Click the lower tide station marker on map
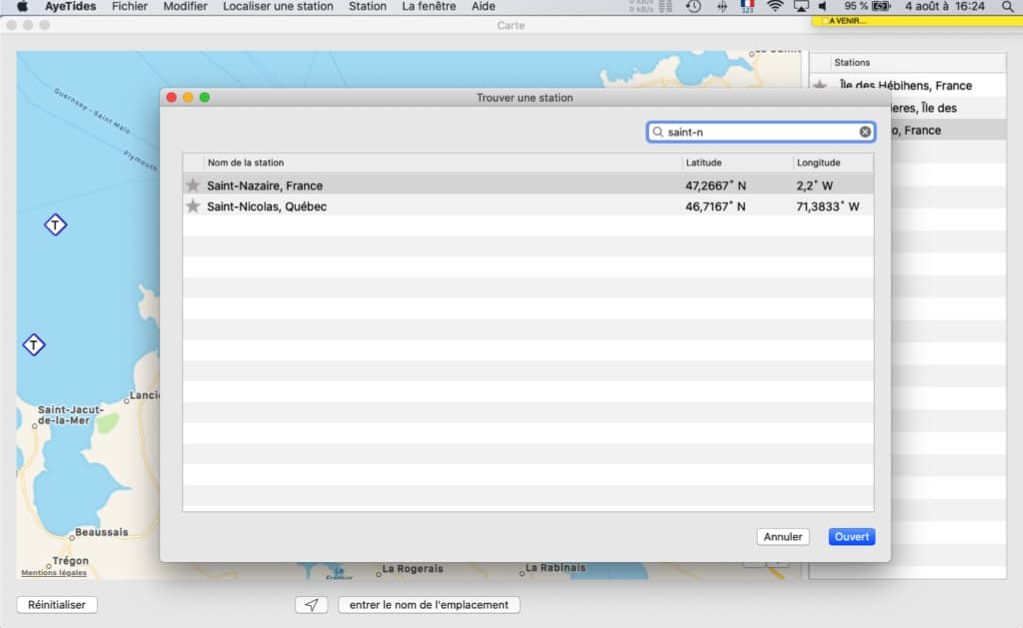The height and width of the screenshot is (628, 1023). coord(34,345)
